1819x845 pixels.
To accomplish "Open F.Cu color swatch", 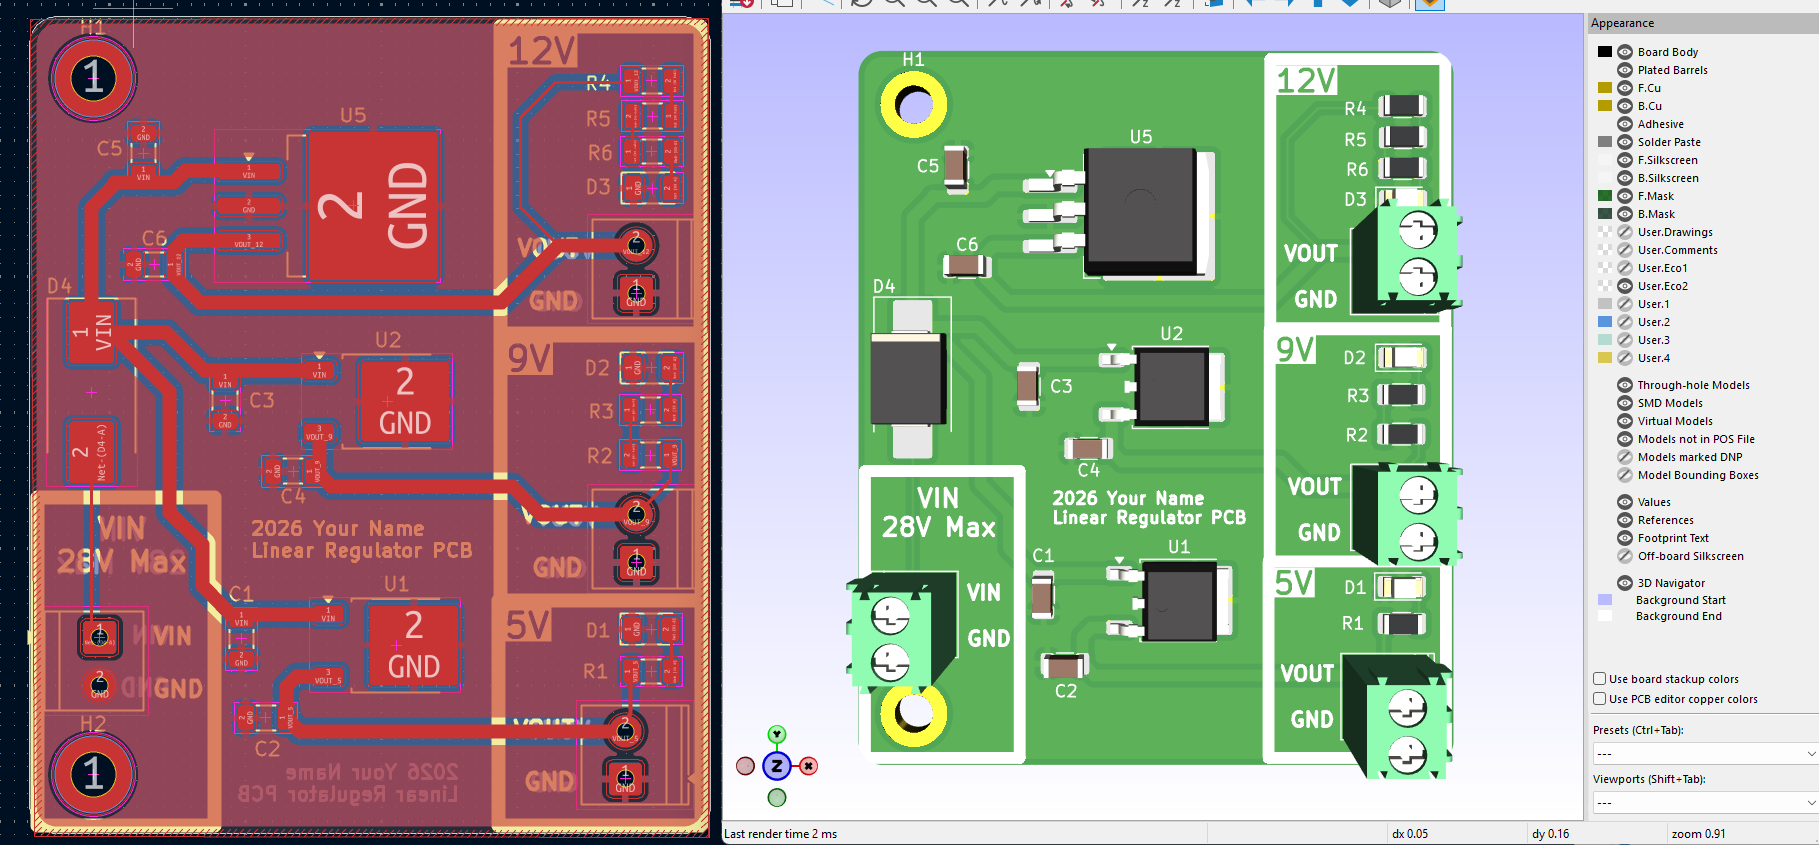I will (1605, 88).
